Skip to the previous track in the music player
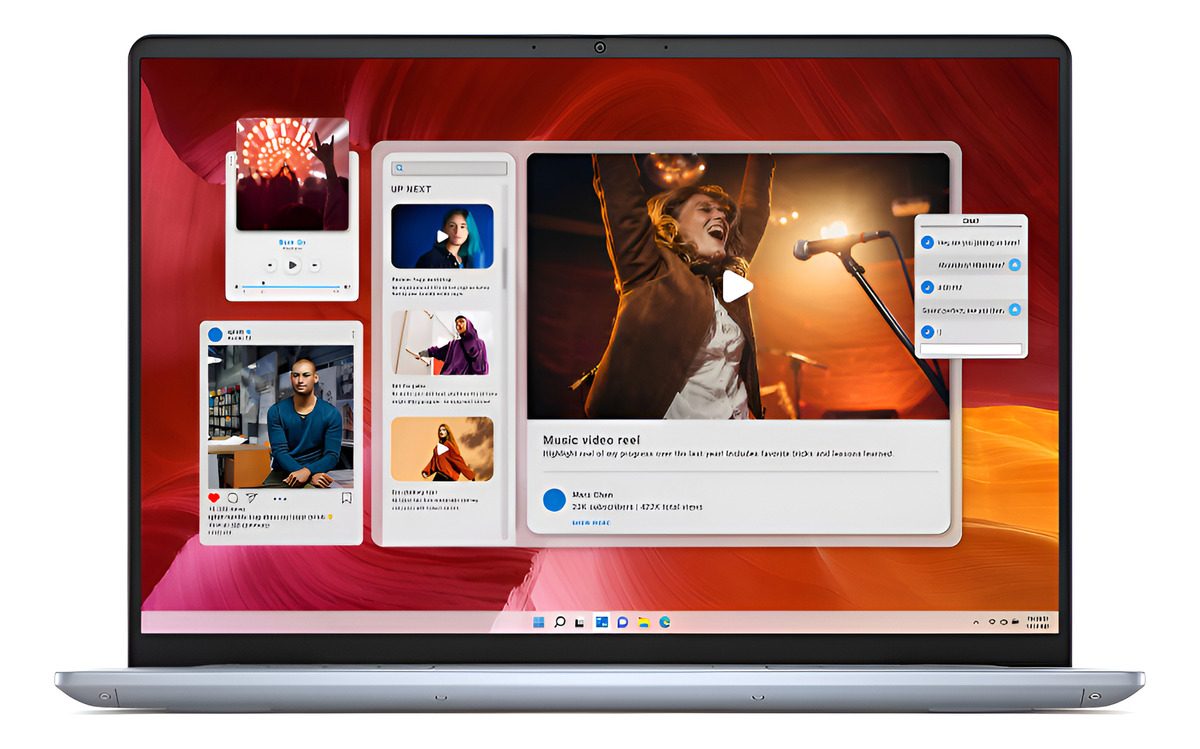 [x=270, y=266]
